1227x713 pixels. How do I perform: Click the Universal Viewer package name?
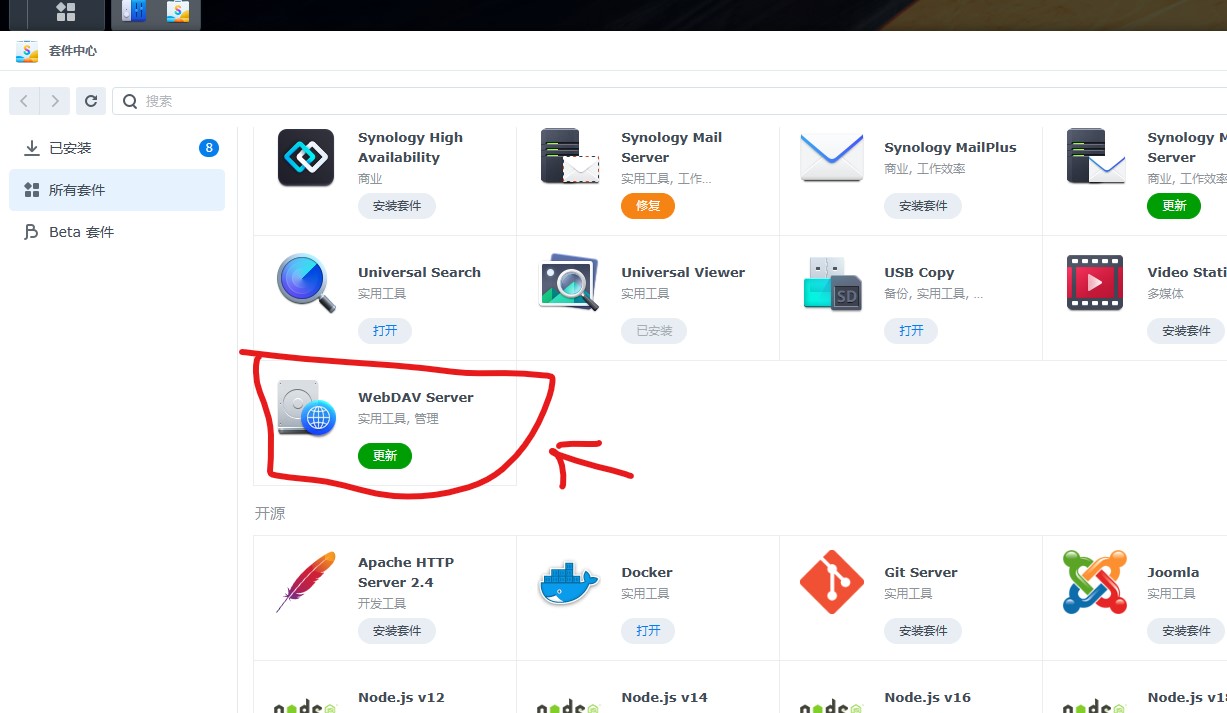pyautogui.click(x=683, y=273)
